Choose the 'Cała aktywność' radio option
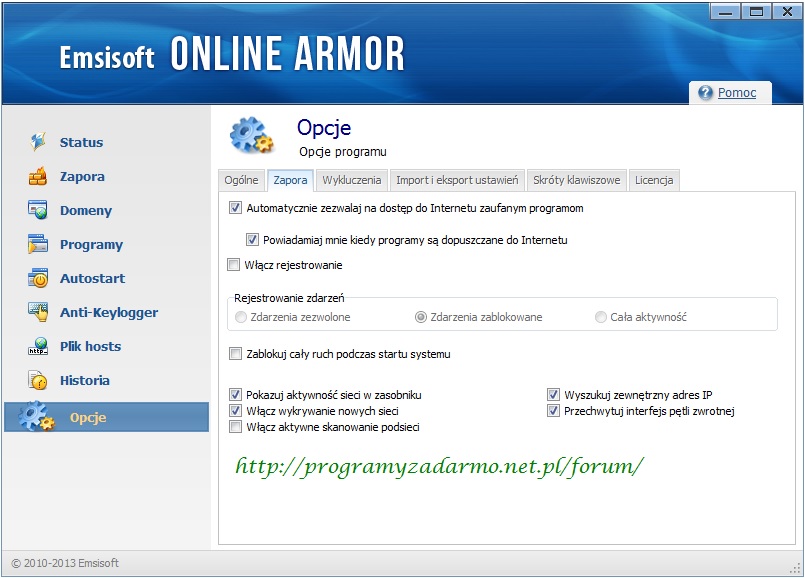The width and height of the screenshot is (805, 578). (601, 317)
